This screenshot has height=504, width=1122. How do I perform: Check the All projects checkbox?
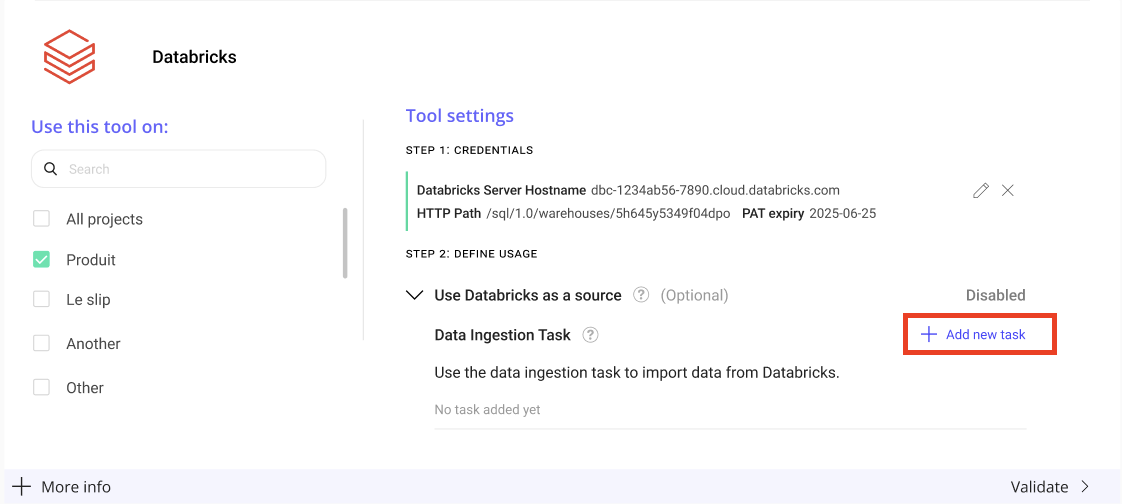pyautogui.click(x=42, y=219)
